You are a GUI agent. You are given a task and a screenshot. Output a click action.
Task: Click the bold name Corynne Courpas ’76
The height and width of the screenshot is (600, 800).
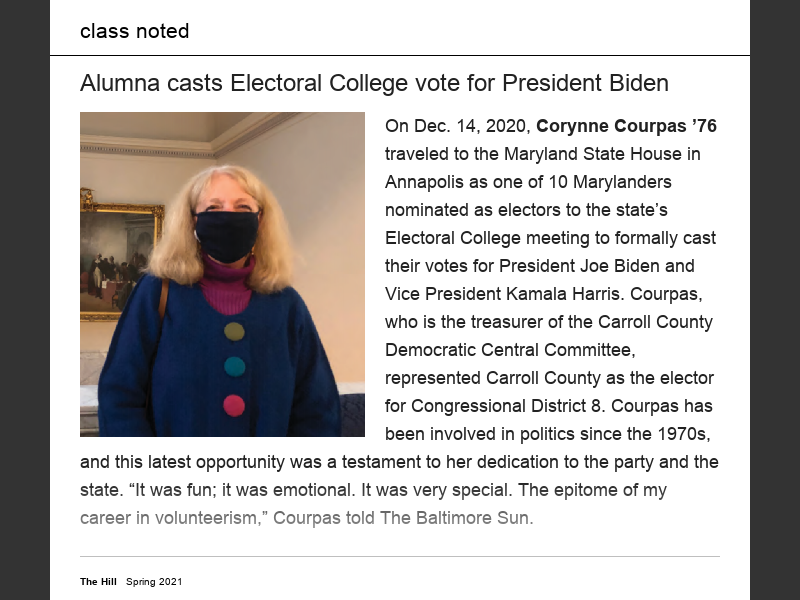click(626, 126)
